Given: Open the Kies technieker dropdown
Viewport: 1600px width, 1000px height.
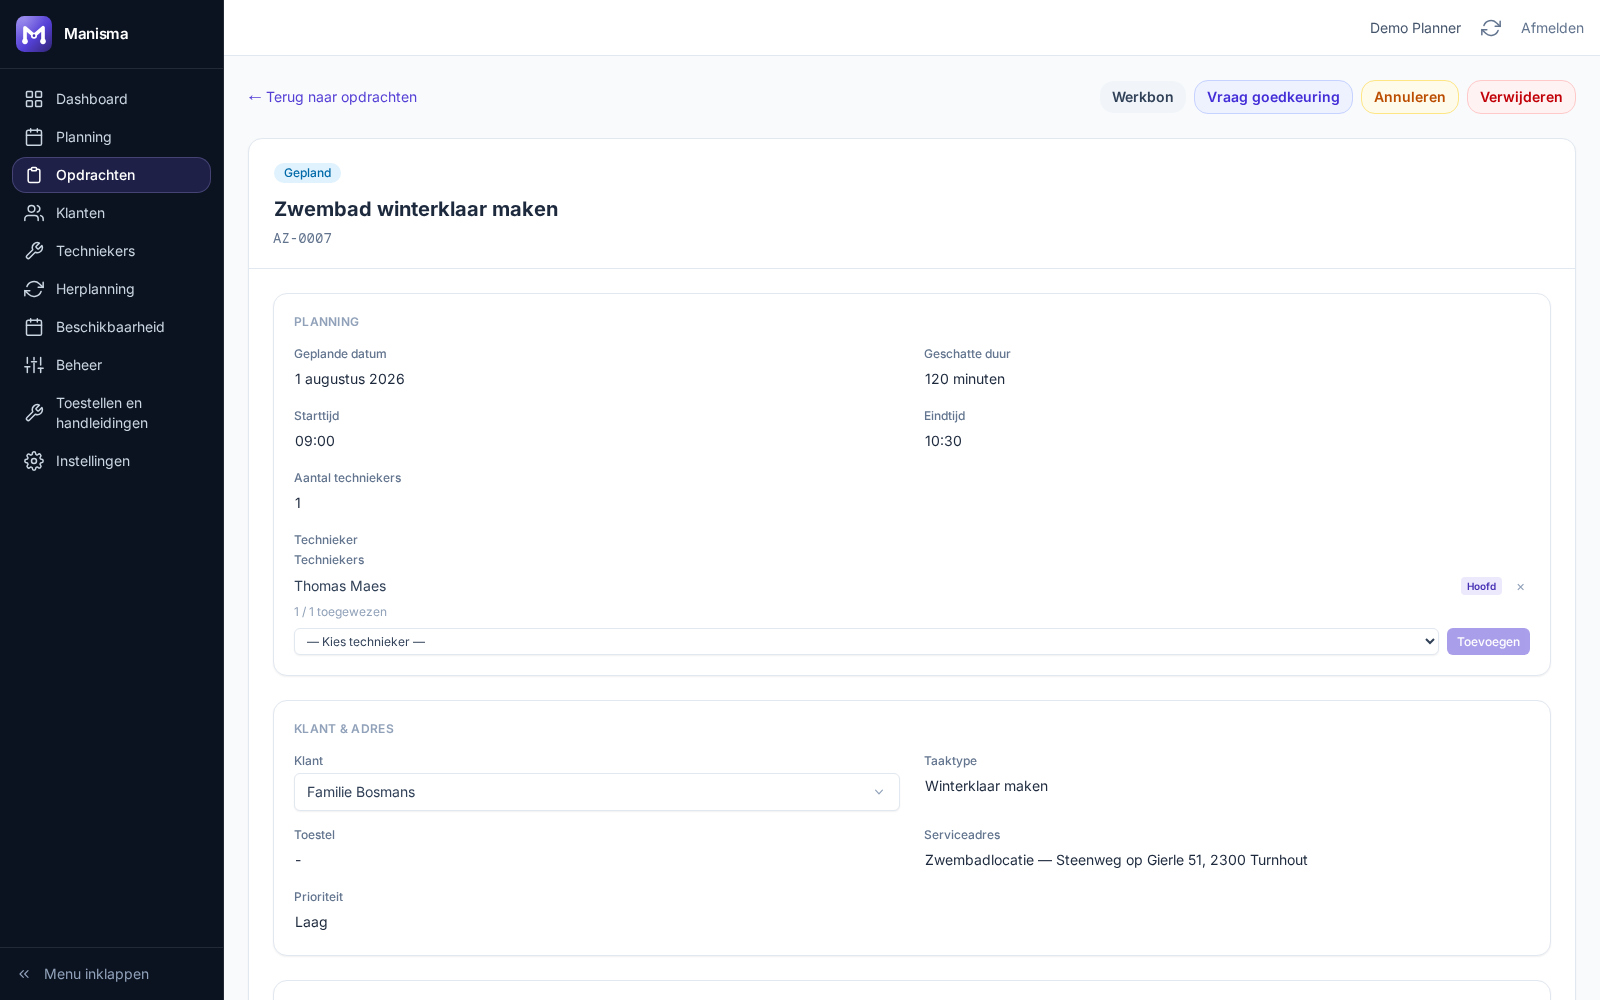Looking at the screenshot, I should 866,642.
